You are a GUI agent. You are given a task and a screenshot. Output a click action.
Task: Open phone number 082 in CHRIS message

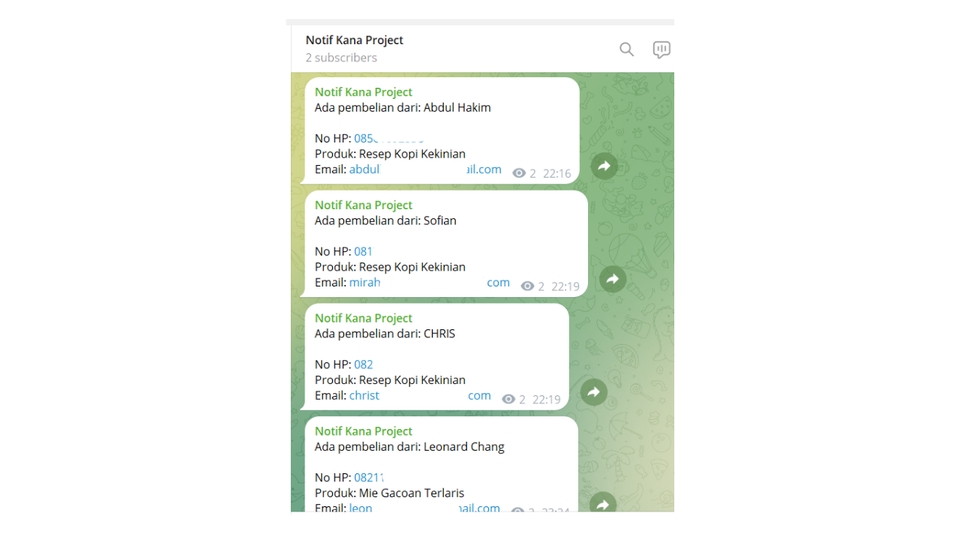[x=364, y=364]
